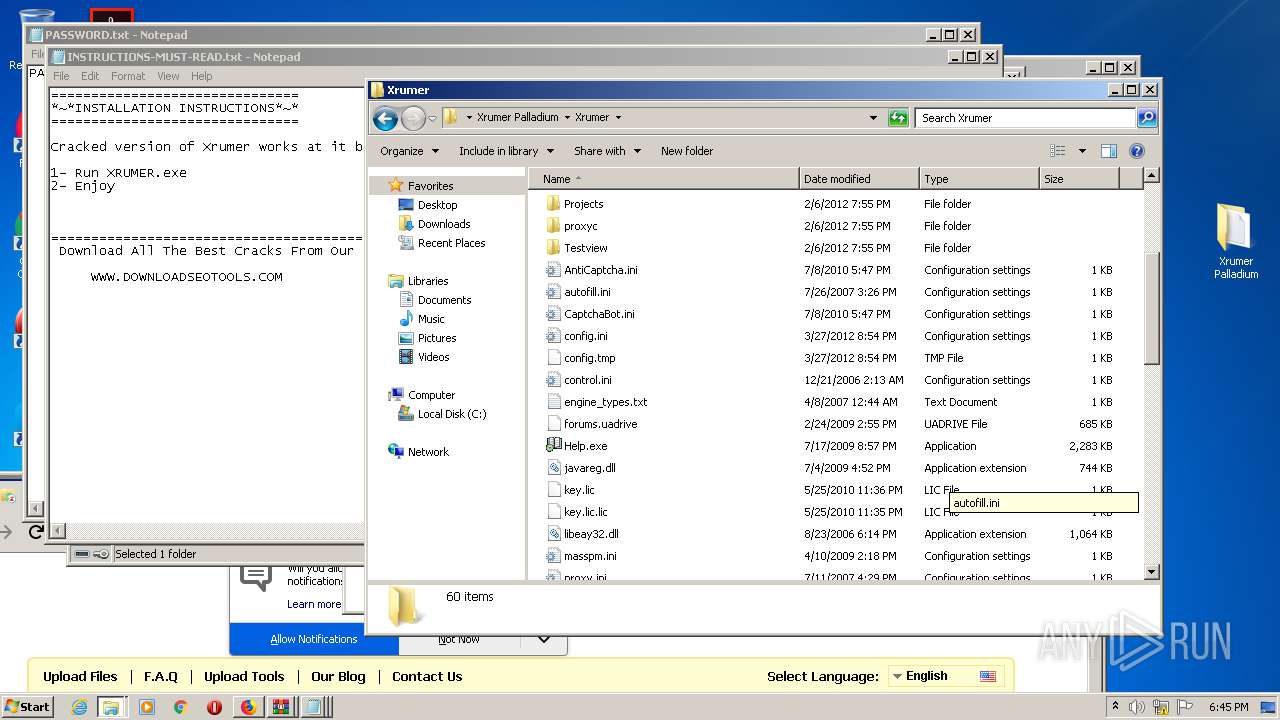Click Allow Notifications button
The image size is (1280, 720).
click(314, 639)
